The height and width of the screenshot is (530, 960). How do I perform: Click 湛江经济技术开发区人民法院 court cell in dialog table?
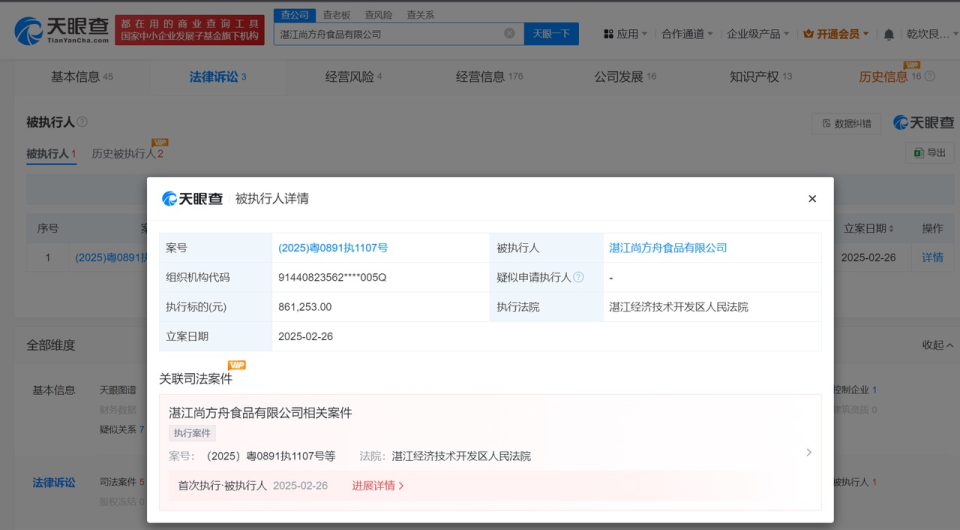[678, 307]
